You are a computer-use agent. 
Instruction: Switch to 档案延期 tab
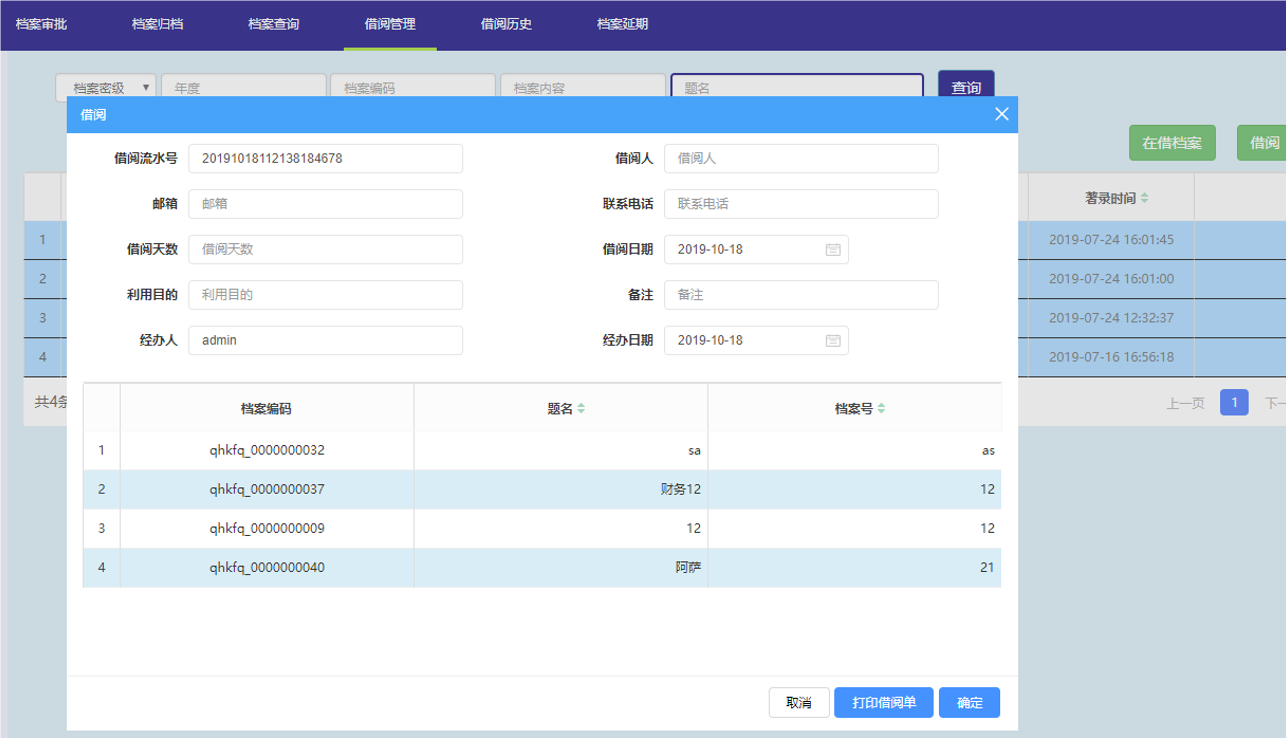[x=622, y=24]
